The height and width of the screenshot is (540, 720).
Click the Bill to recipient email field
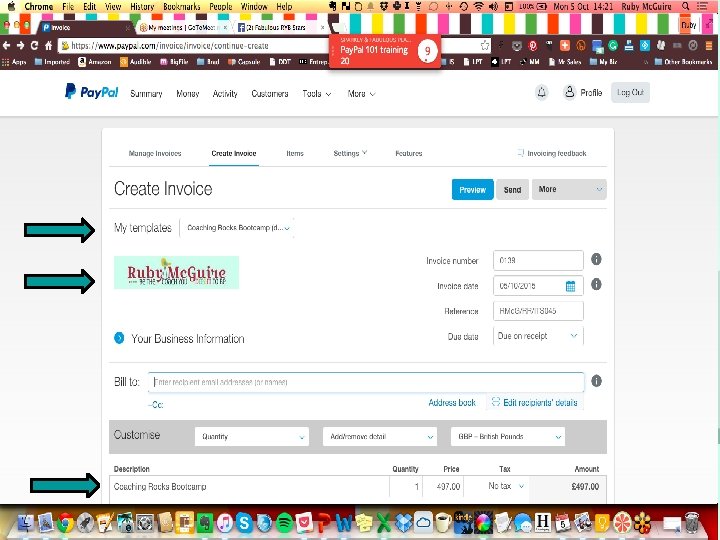pos(366,382)
